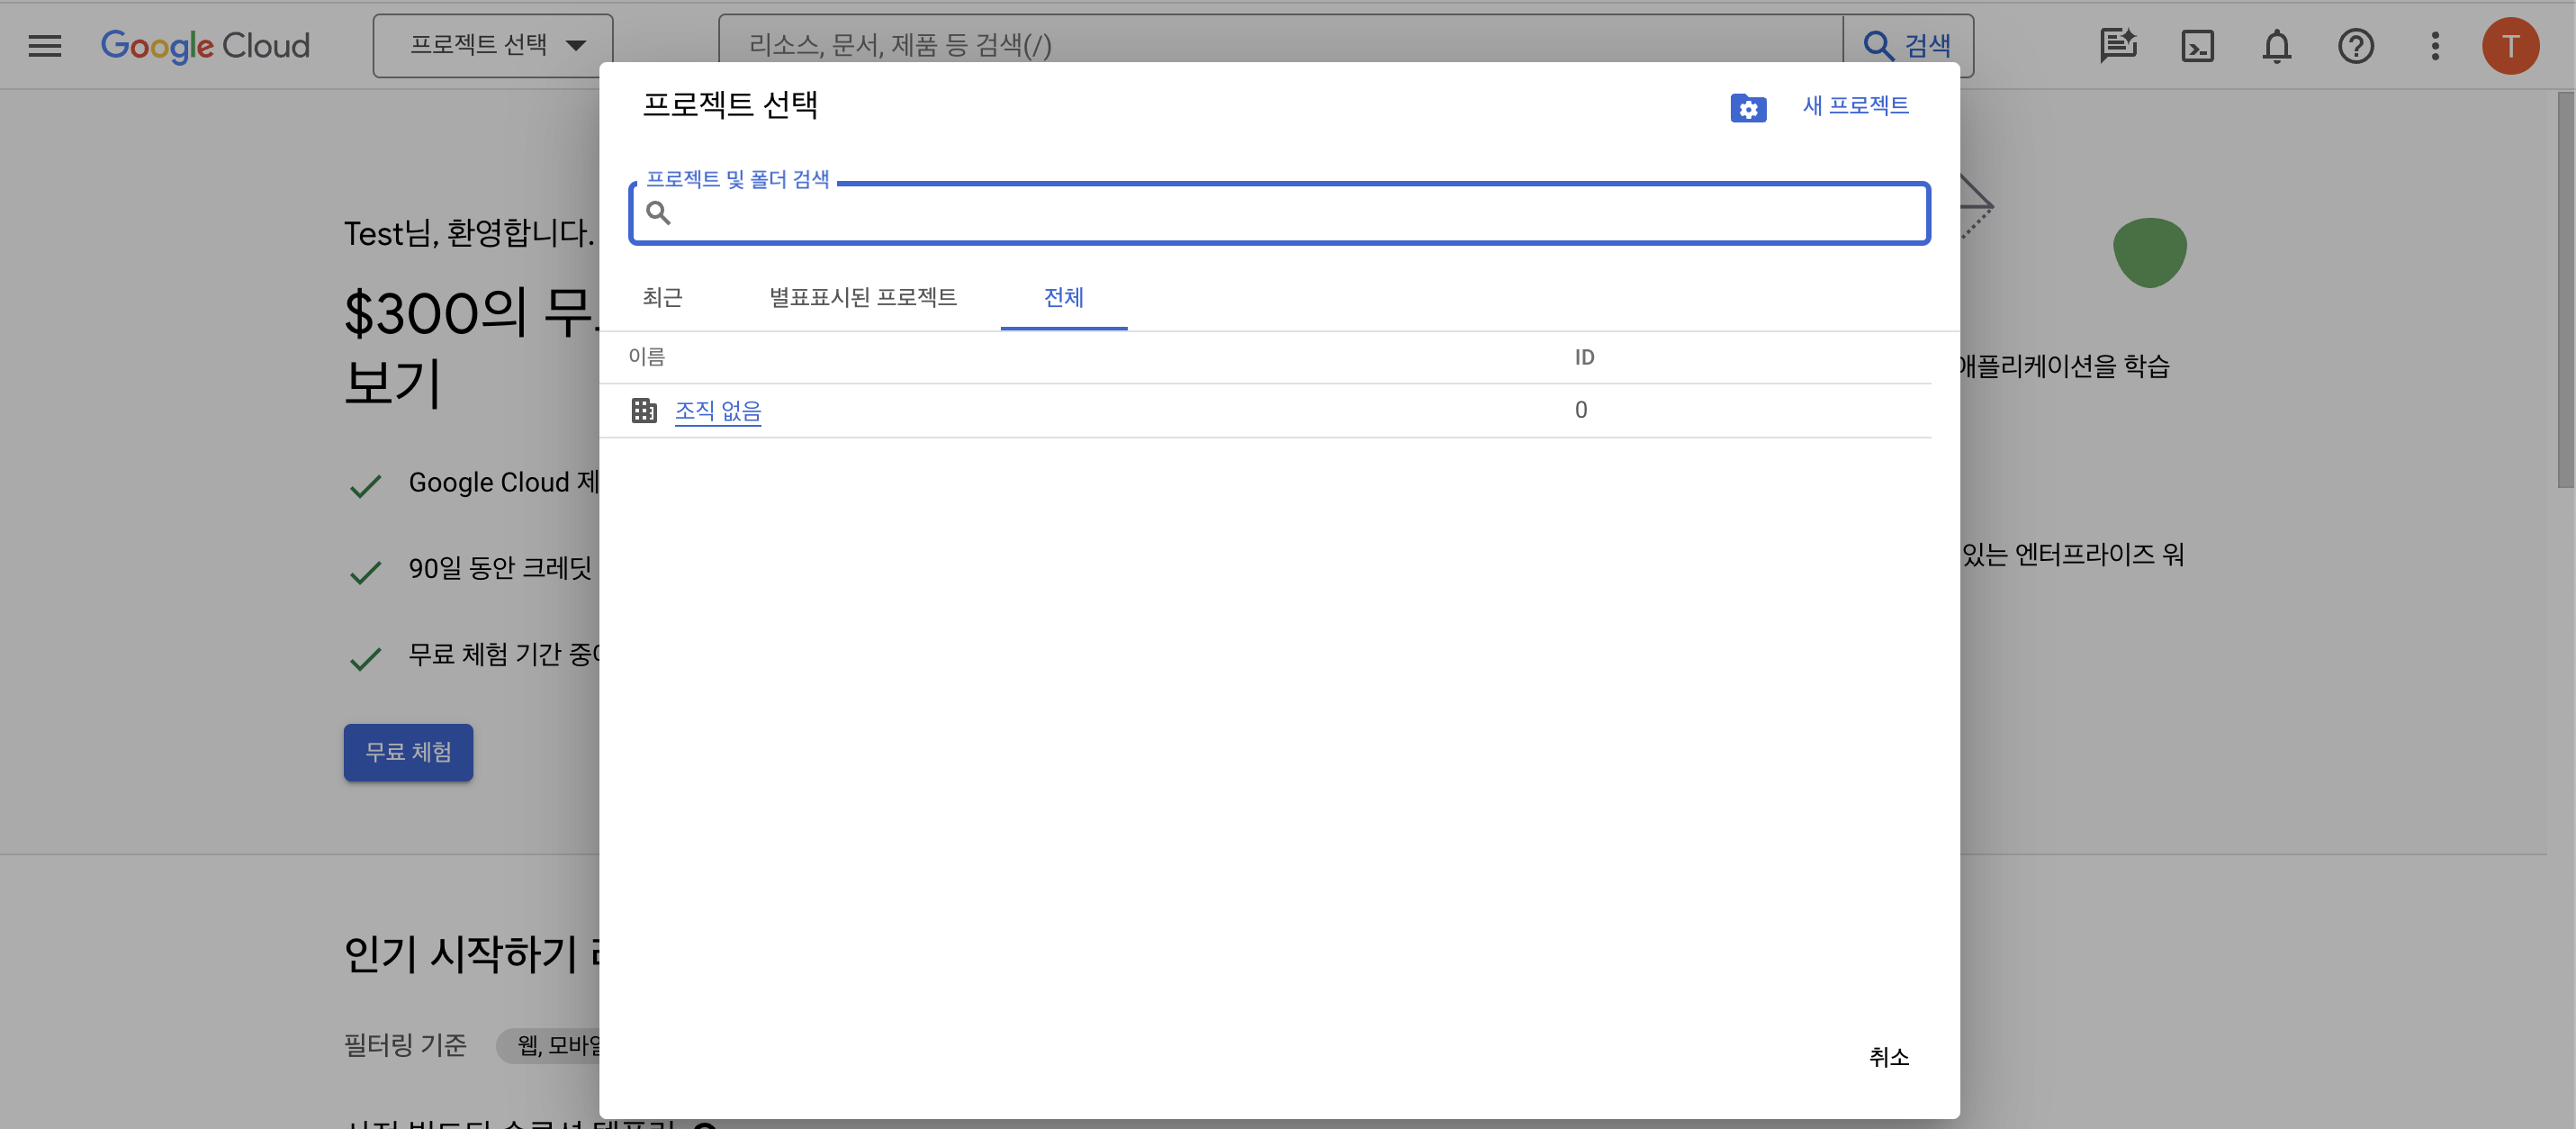Image resolution: width=2576 pixels, height=1129 pixels.
Task: Switch to the 최근 tab
Action: pyautogui.click(x=662, y=297)
